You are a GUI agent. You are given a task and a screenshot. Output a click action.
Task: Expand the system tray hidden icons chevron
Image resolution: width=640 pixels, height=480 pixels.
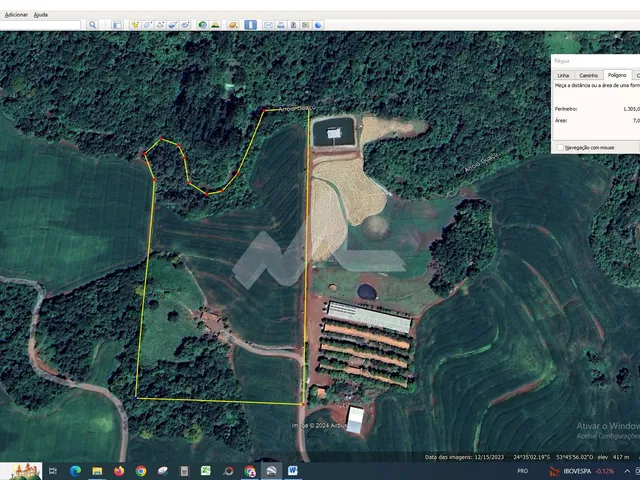[627, 471]
